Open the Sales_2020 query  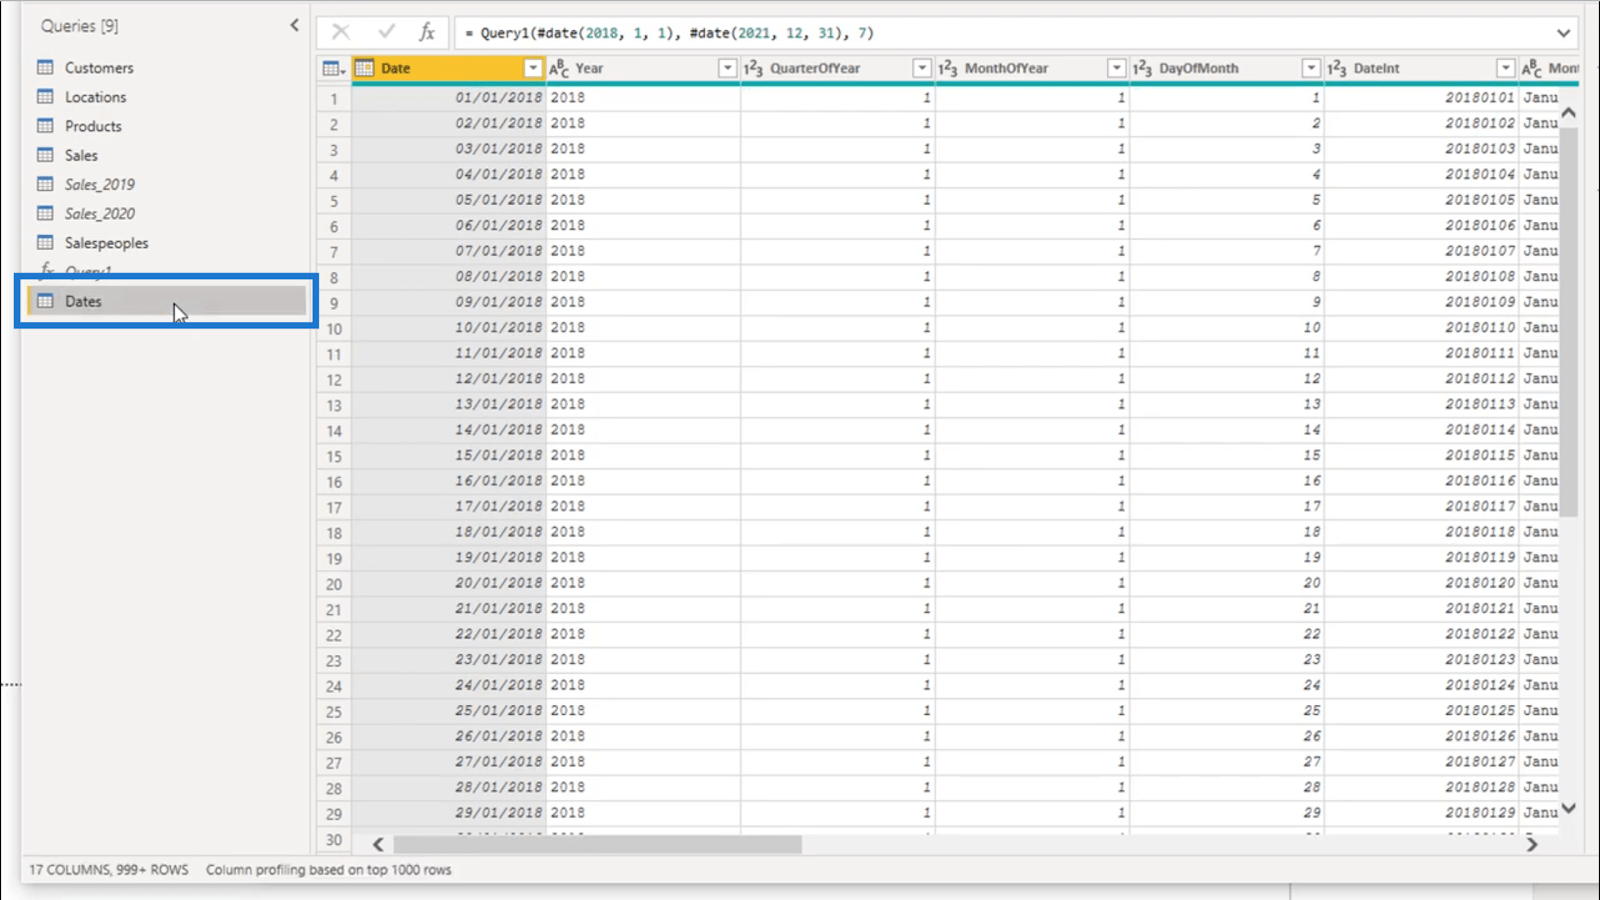(x=100, y=213)
